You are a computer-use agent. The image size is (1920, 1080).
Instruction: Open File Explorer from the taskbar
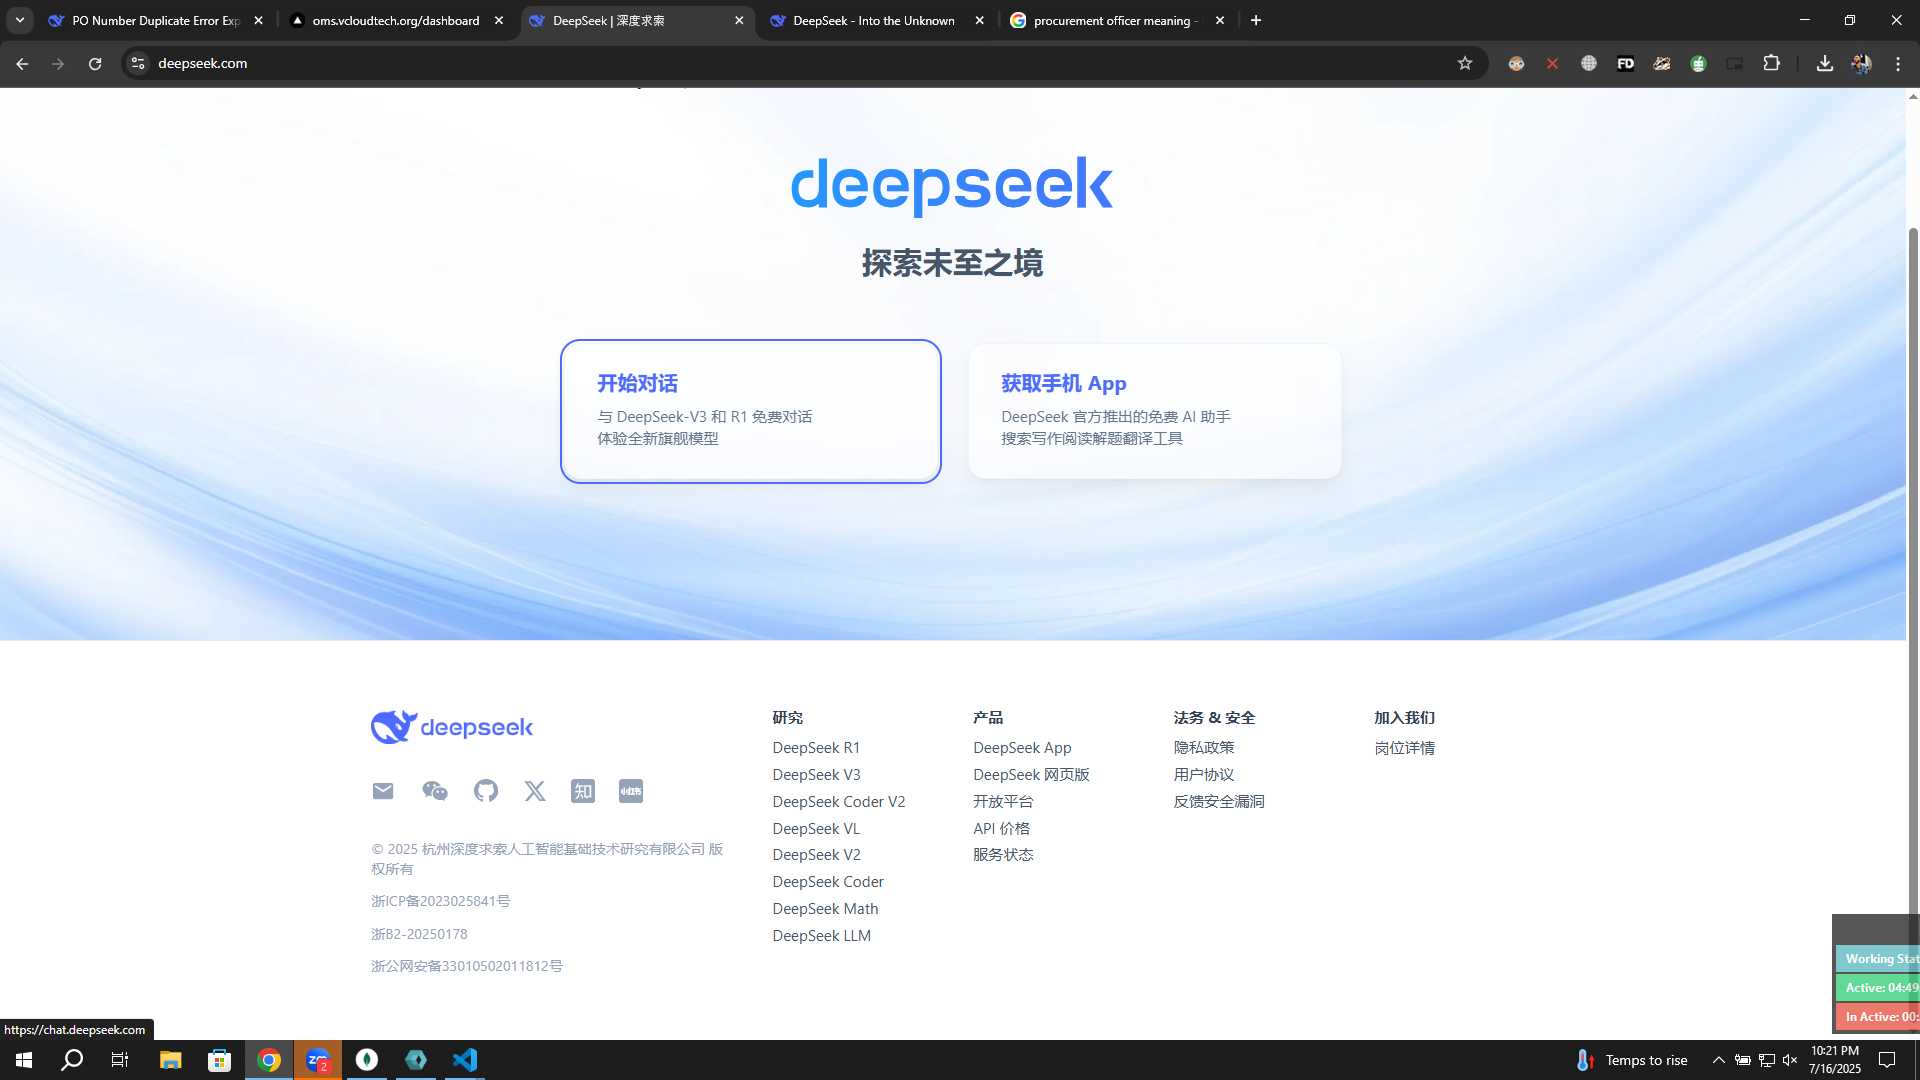pos(171,1060)
